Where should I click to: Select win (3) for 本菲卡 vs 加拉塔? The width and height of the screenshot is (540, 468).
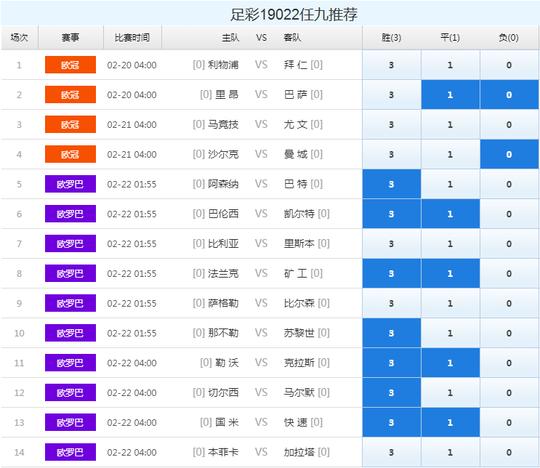392,452
